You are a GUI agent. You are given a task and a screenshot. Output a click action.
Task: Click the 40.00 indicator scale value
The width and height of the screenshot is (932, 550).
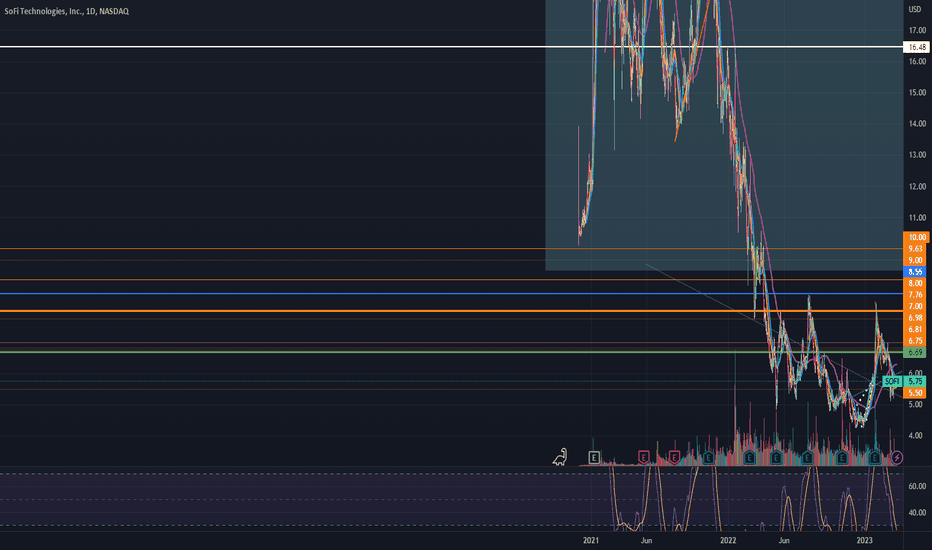tap(917, 513)
